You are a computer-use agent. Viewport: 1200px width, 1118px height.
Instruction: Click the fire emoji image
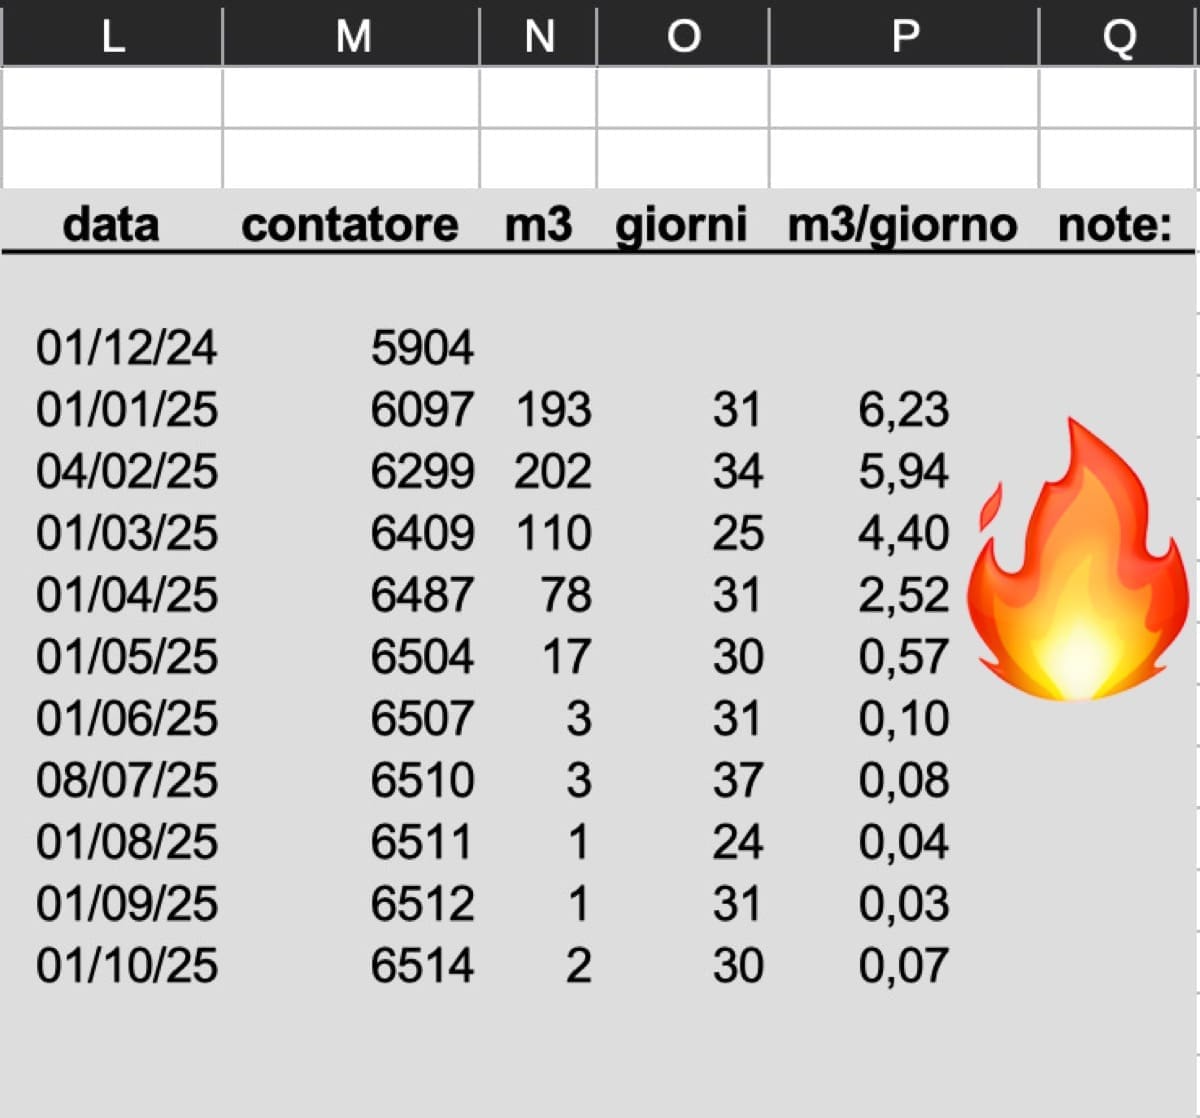click(1075, 560)
